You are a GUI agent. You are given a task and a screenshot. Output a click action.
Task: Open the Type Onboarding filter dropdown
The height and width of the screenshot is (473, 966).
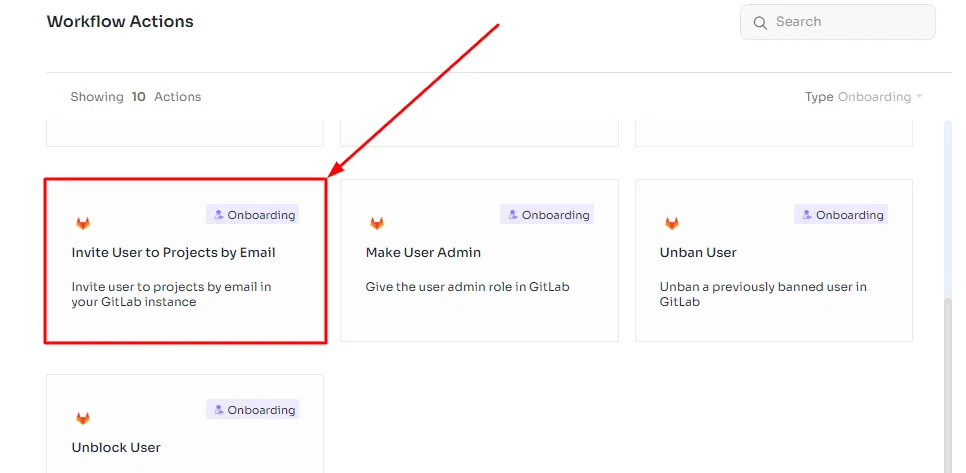[x=863, y=97]
